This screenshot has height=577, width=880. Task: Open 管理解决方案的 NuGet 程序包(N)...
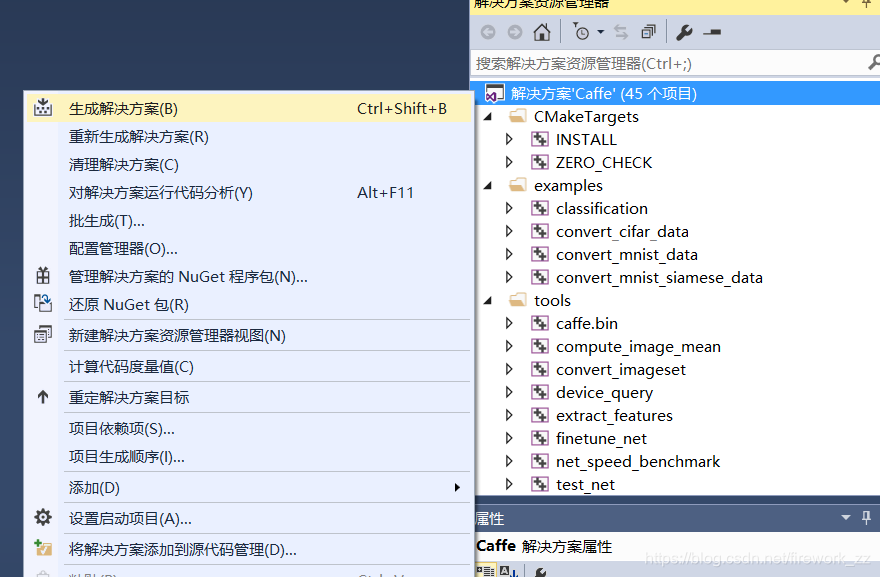[249, 277]
